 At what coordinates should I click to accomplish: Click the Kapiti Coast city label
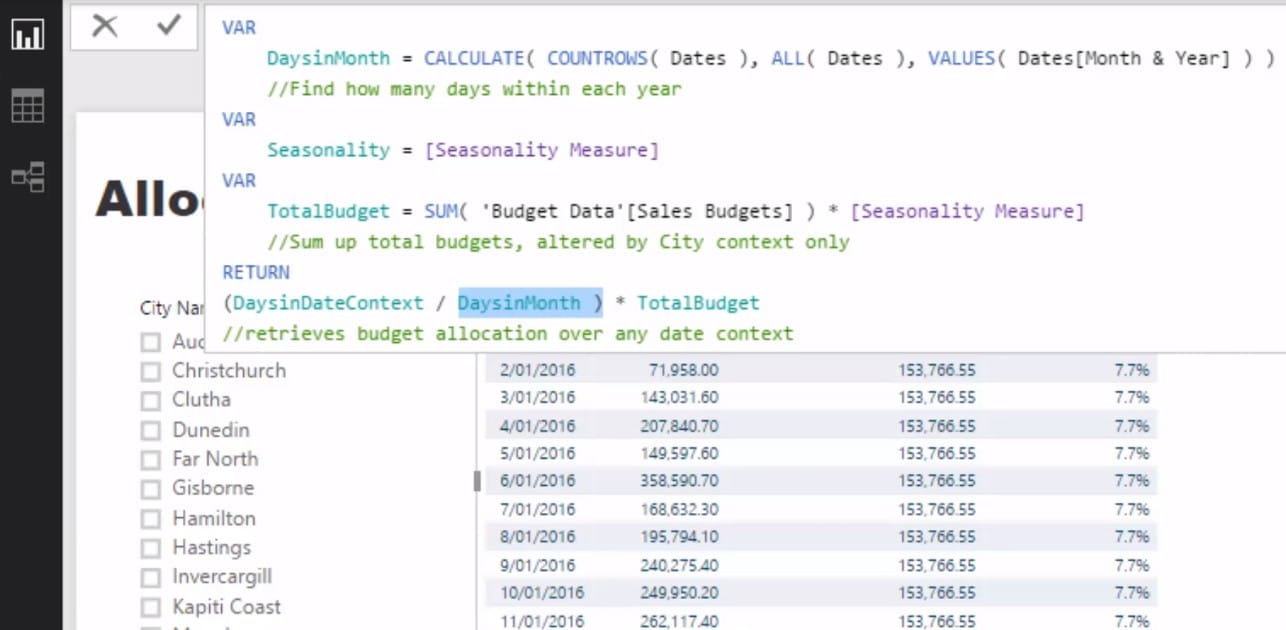[x=226, y=607]
